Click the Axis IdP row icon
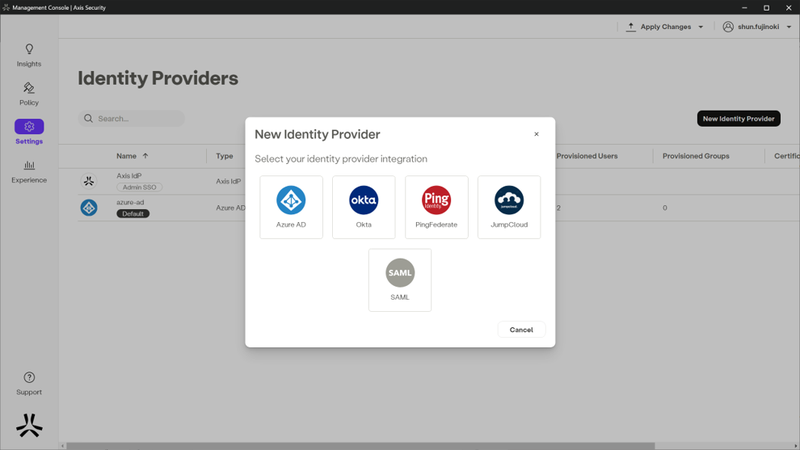 89,181
